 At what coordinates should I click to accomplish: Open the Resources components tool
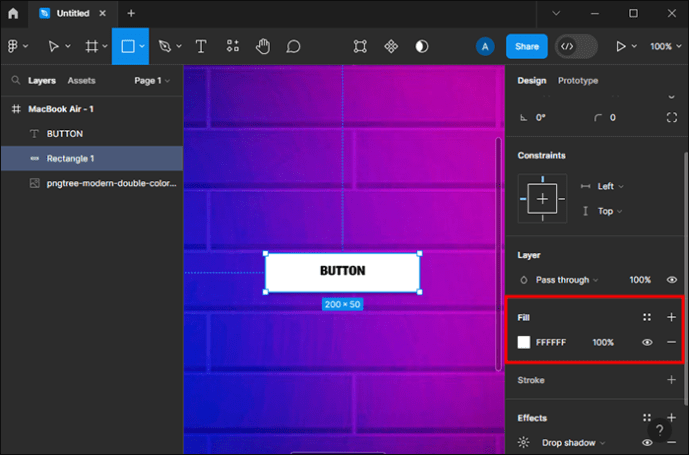click(x=232, y=46)
